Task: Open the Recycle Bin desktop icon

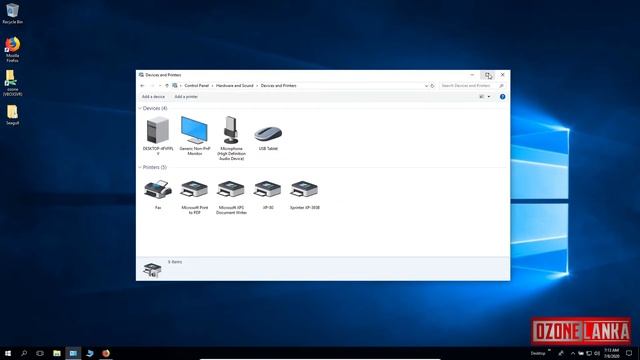Action: pyautogui.click(x=12, y=13)
